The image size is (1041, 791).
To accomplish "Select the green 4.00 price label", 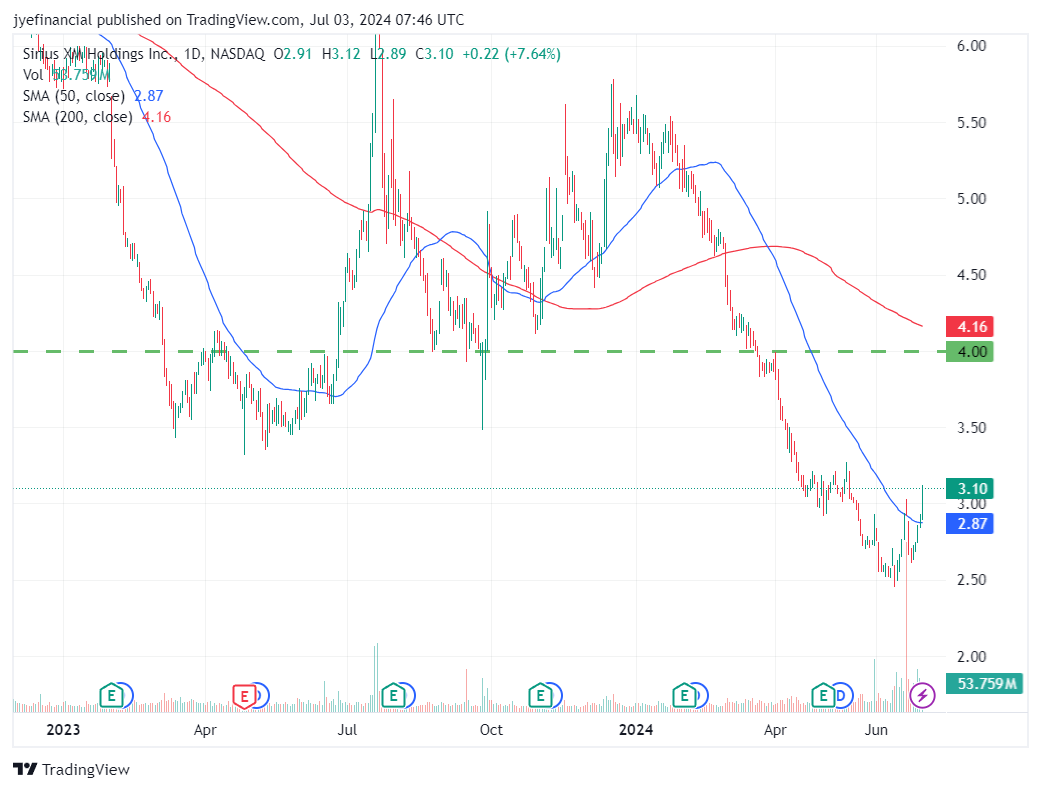I will point(970,351).
